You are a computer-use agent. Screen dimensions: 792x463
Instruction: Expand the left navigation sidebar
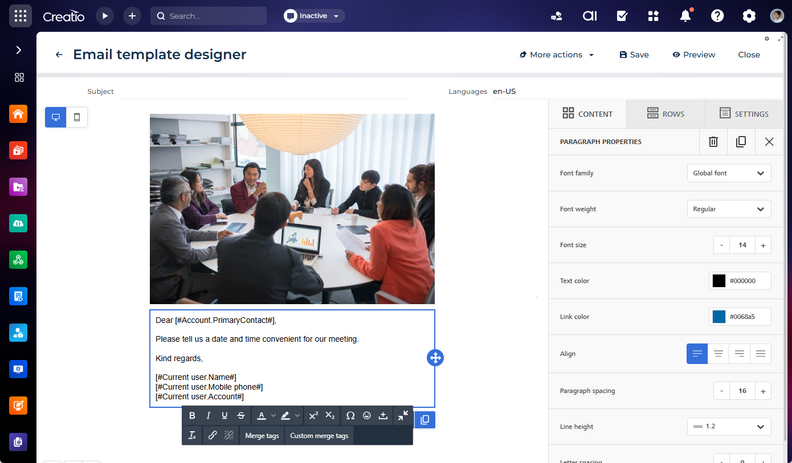coord(19,50)
